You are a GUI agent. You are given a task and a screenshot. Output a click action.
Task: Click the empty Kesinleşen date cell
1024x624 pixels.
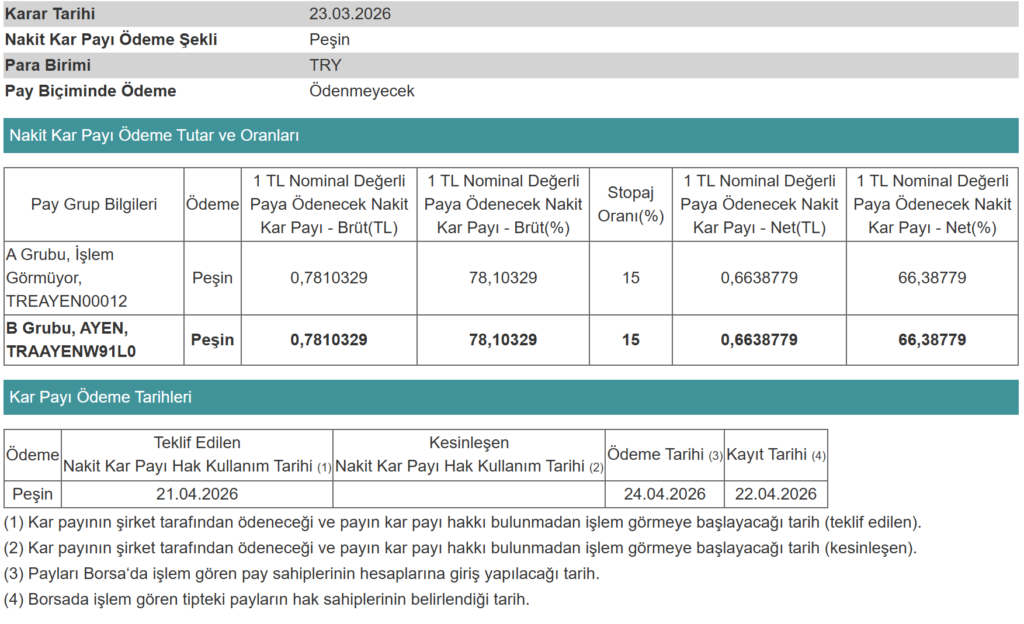click(x=468, y=494)
